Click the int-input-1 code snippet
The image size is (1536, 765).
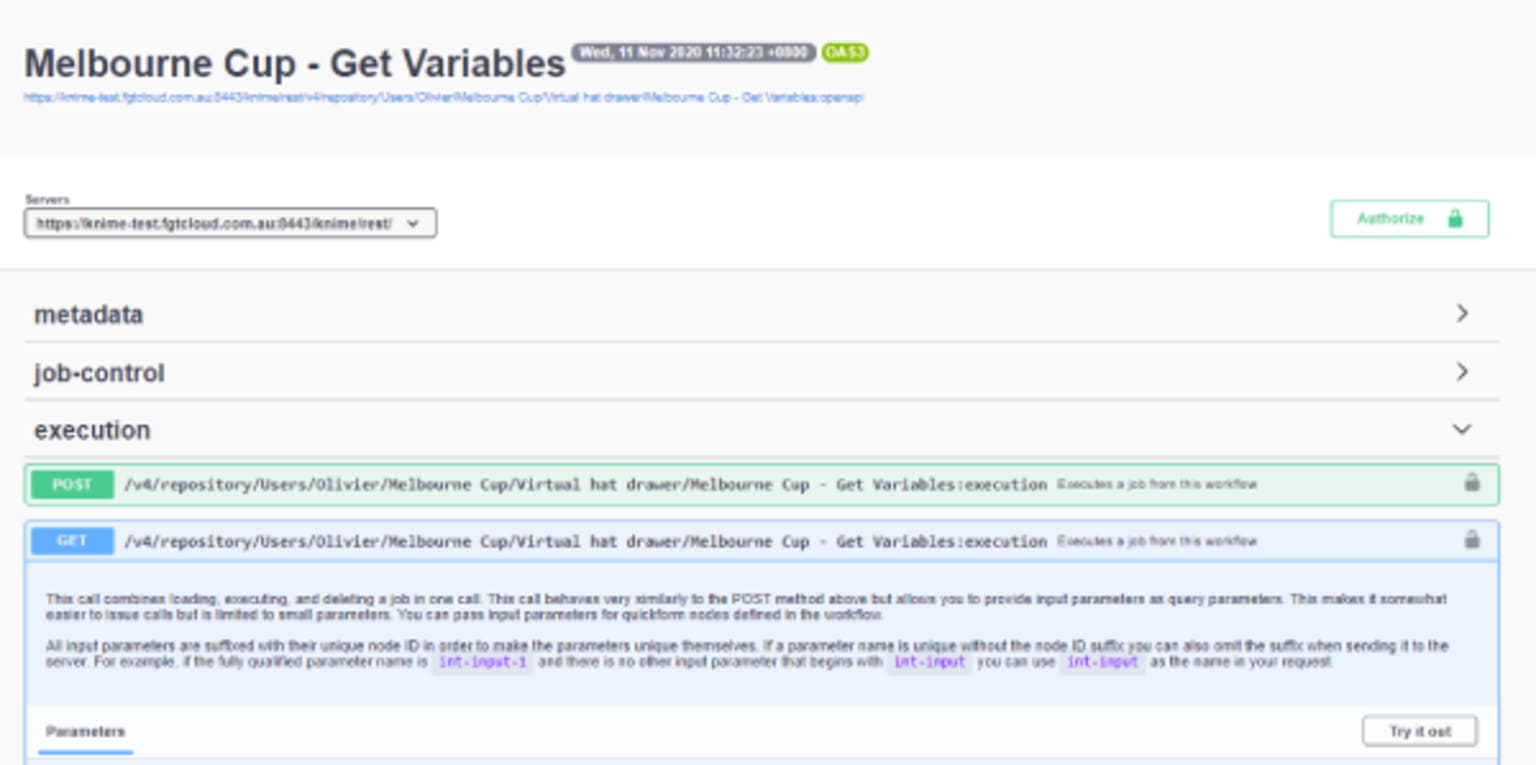point(482,663)
